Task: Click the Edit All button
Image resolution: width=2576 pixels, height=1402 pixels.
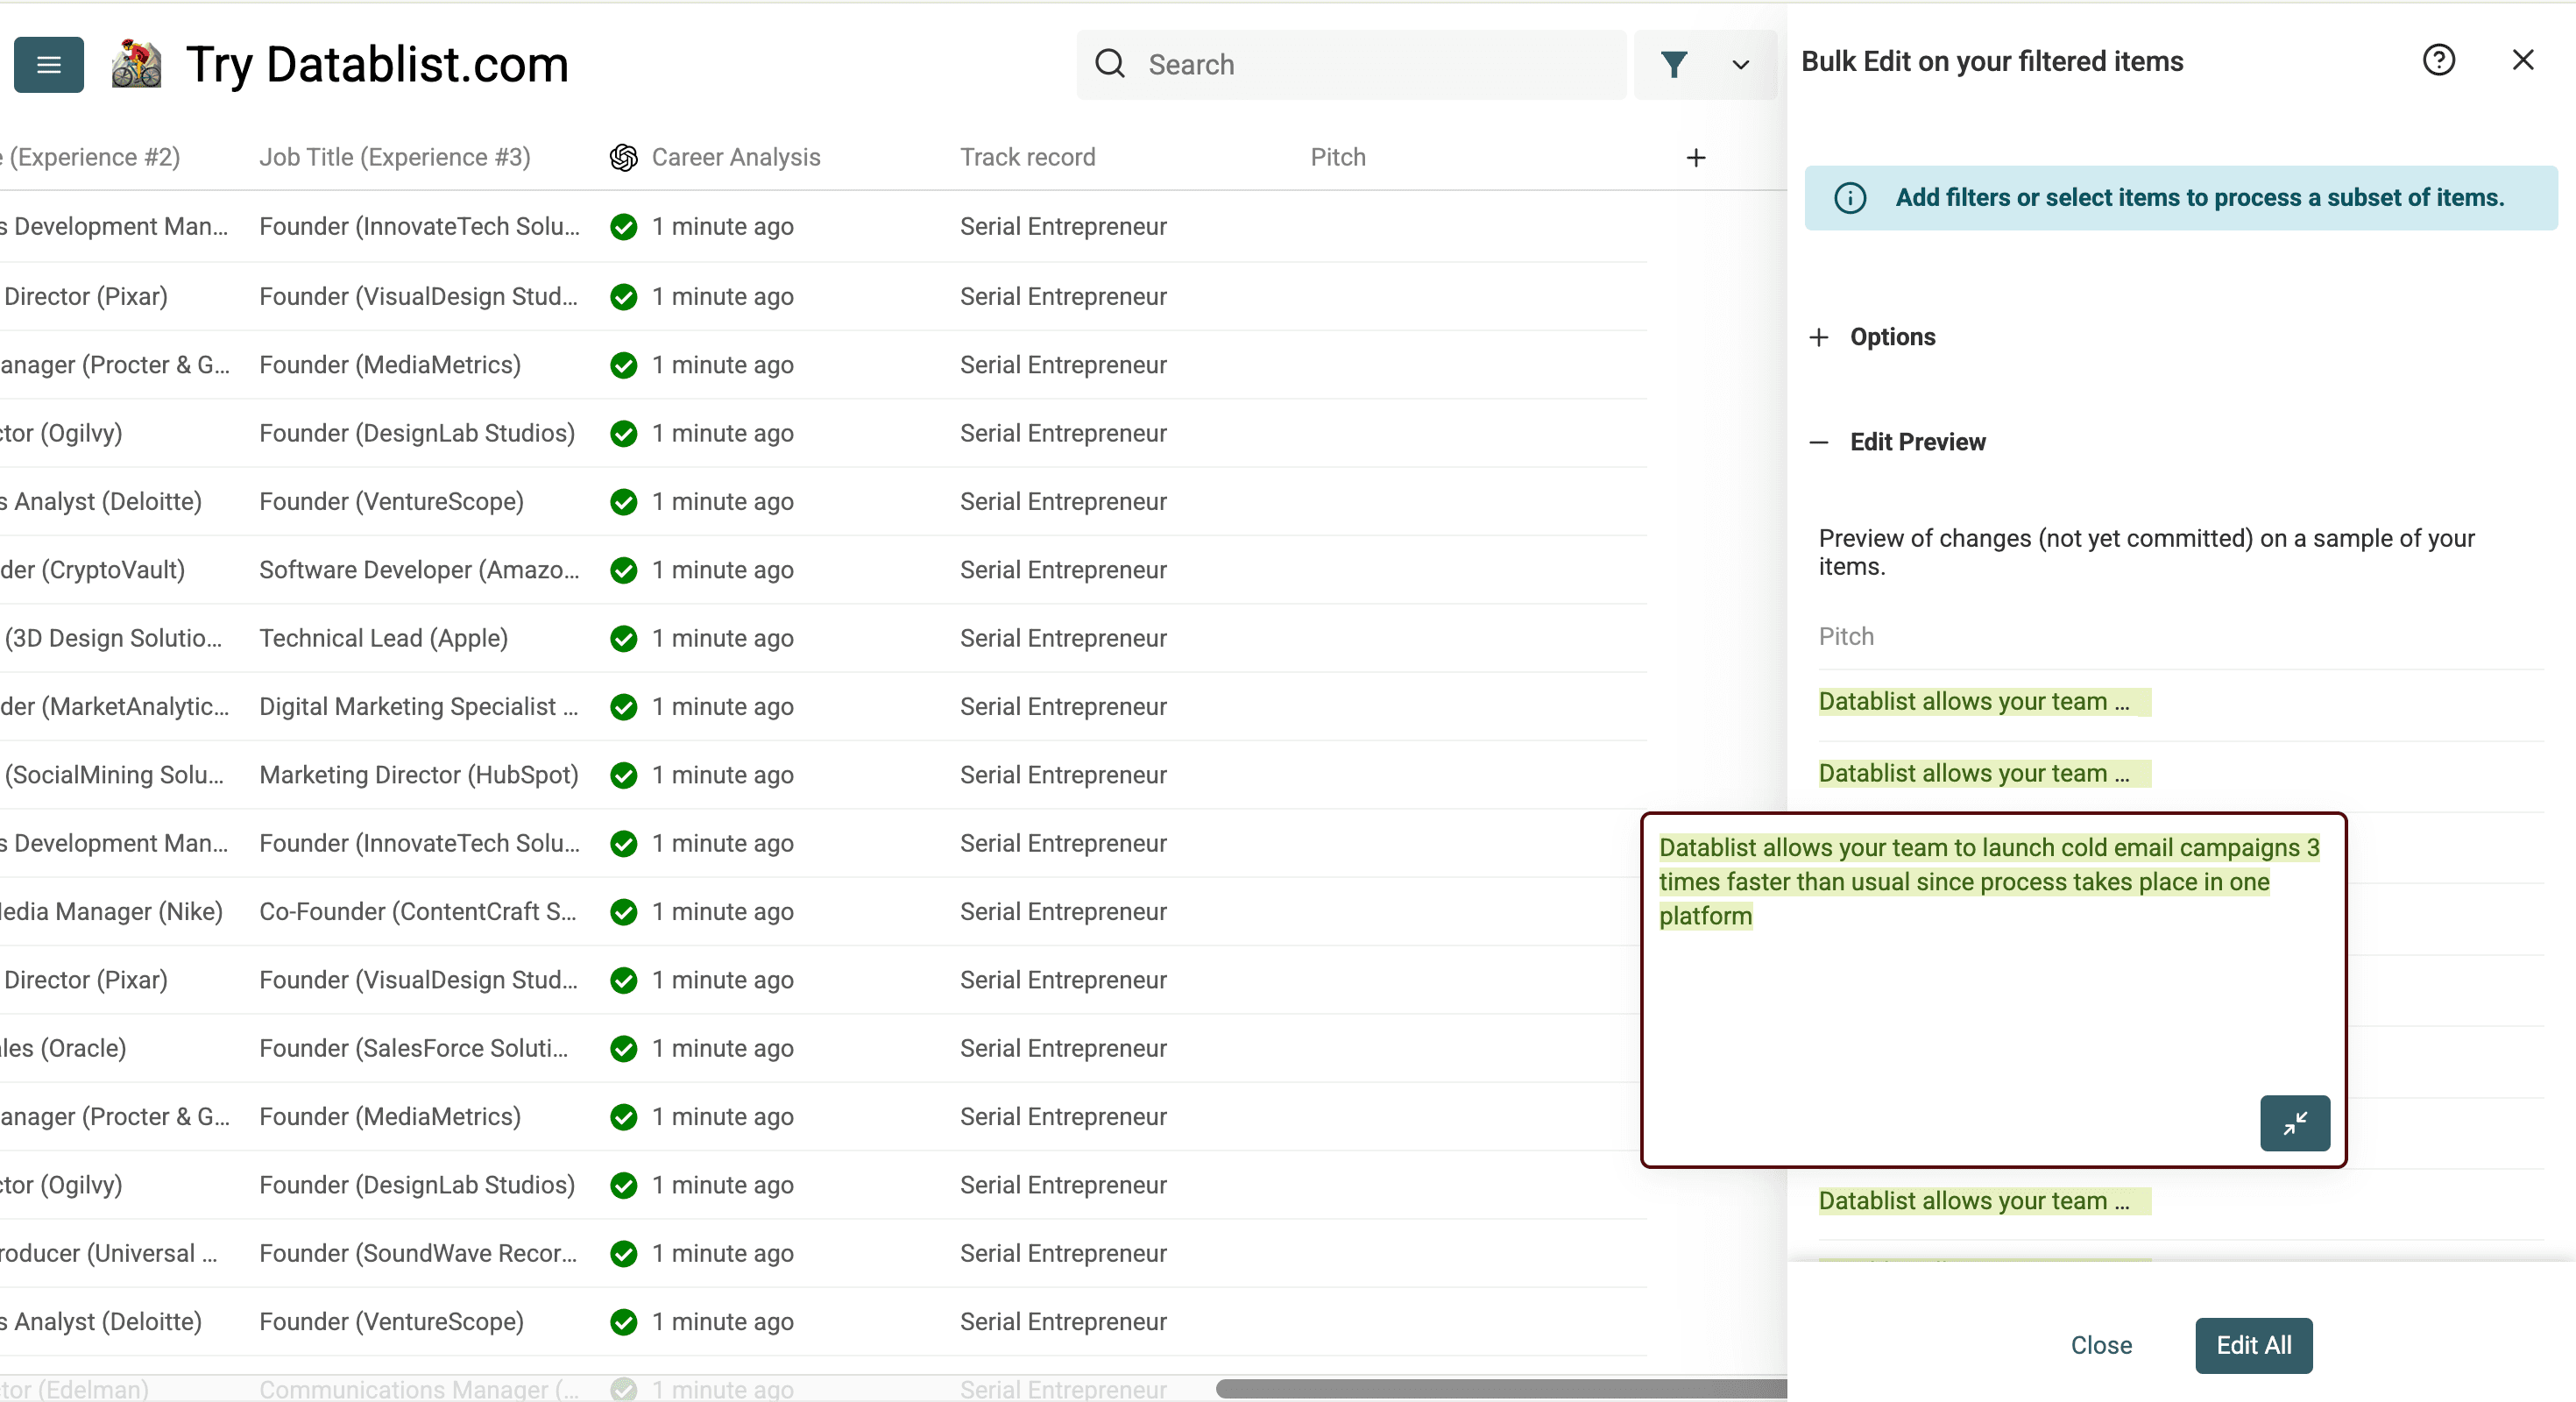Action: point(2252,1345)
